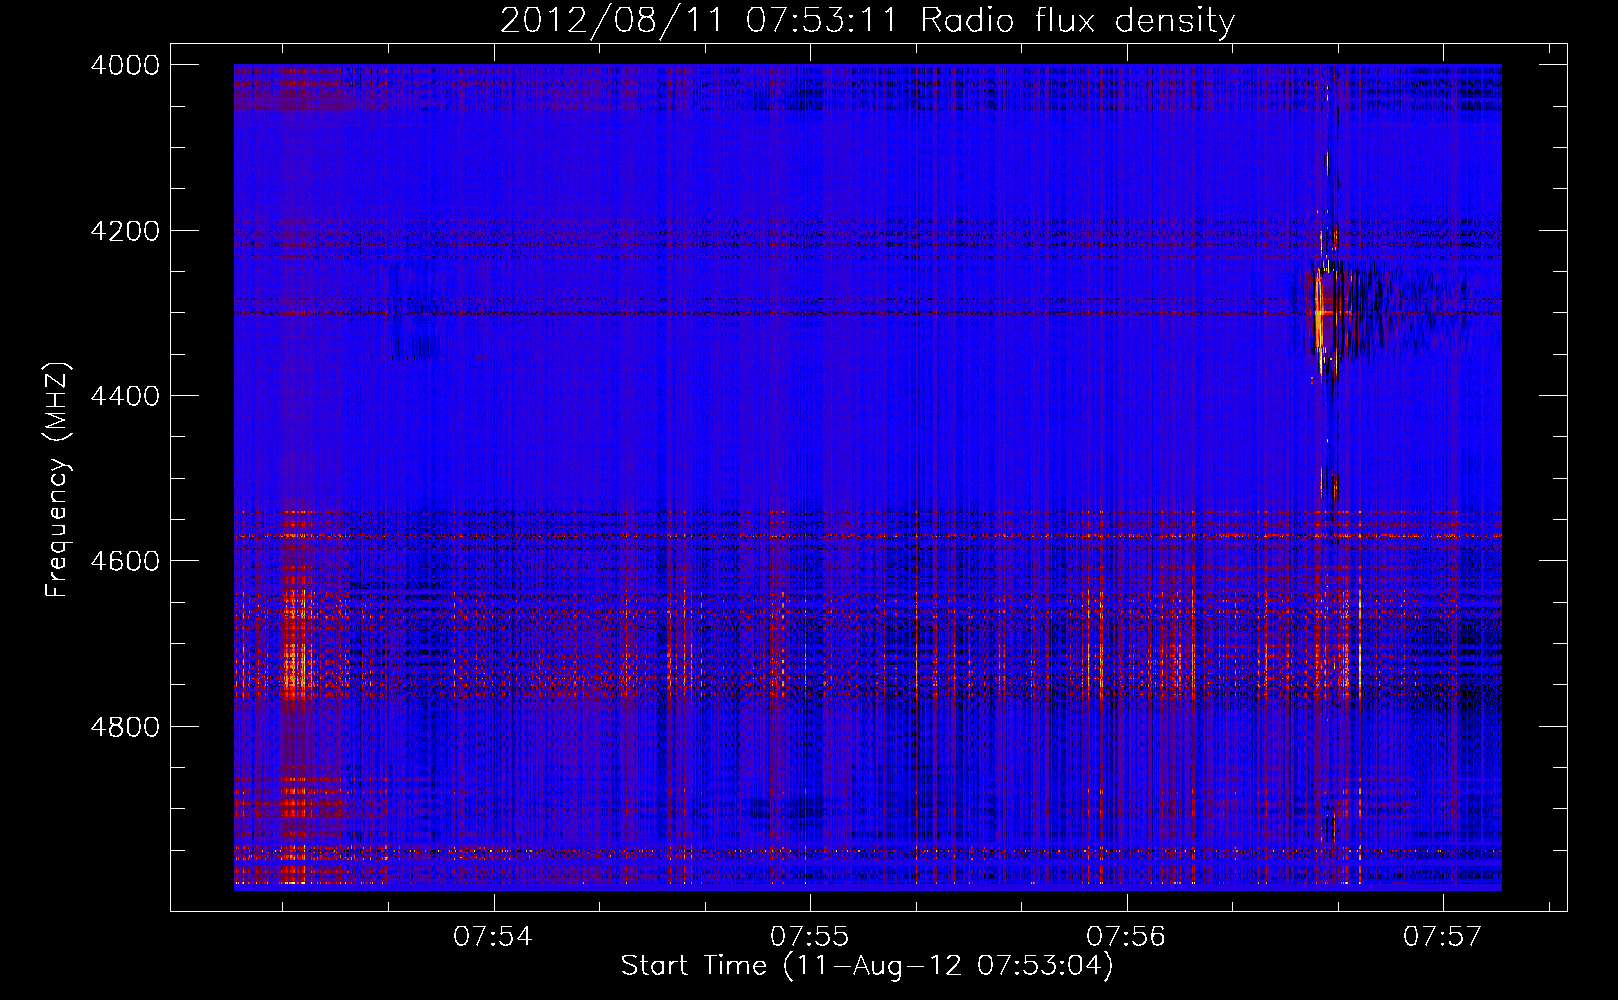Click the "Start Time (11-Aug-12 07:53:04)" x-axis label

(x=867, y=966)
